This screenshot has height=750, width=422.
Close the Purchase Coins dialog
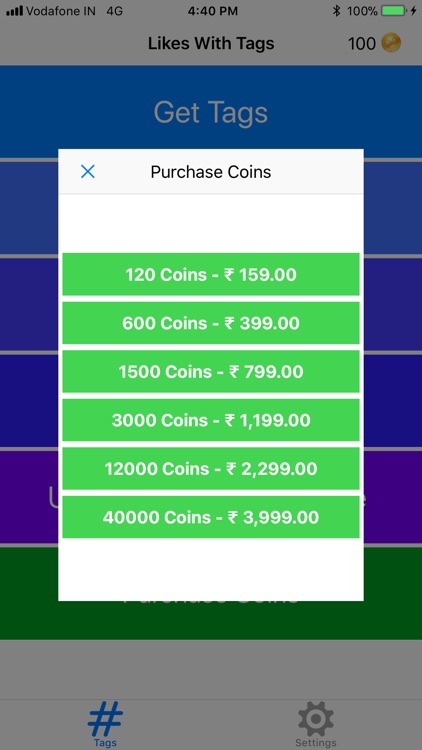tap(88, 172)
